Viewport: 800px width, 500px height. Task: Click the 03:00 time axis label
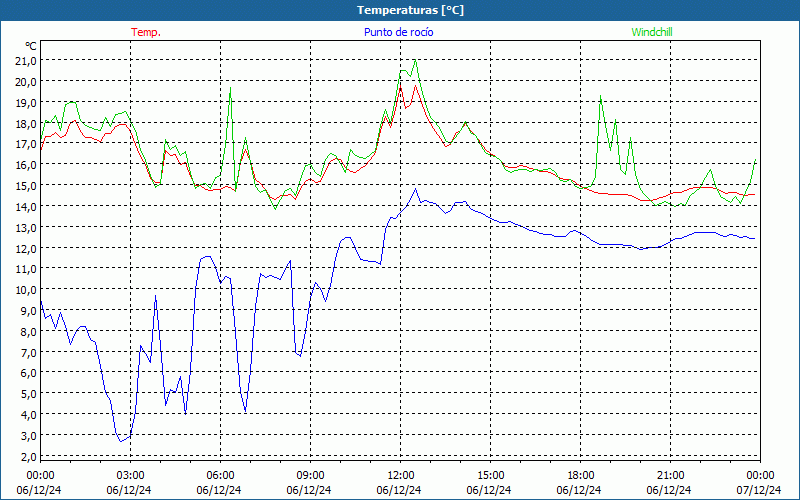click(130, 476)
